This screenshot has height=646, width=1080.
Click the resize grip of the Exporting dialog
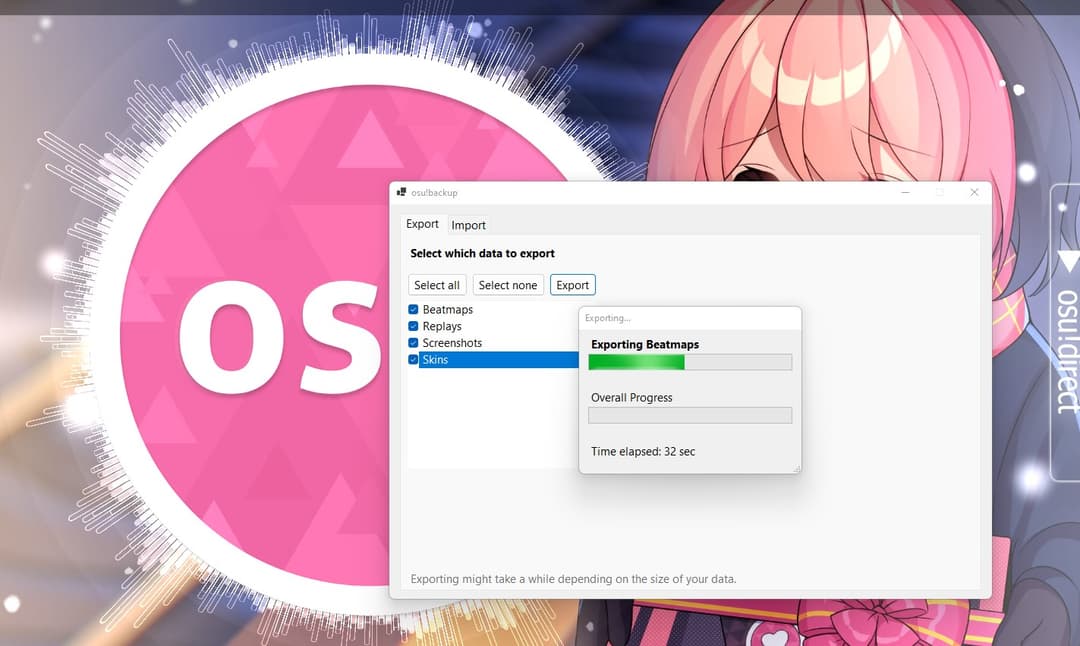(797, 467)
